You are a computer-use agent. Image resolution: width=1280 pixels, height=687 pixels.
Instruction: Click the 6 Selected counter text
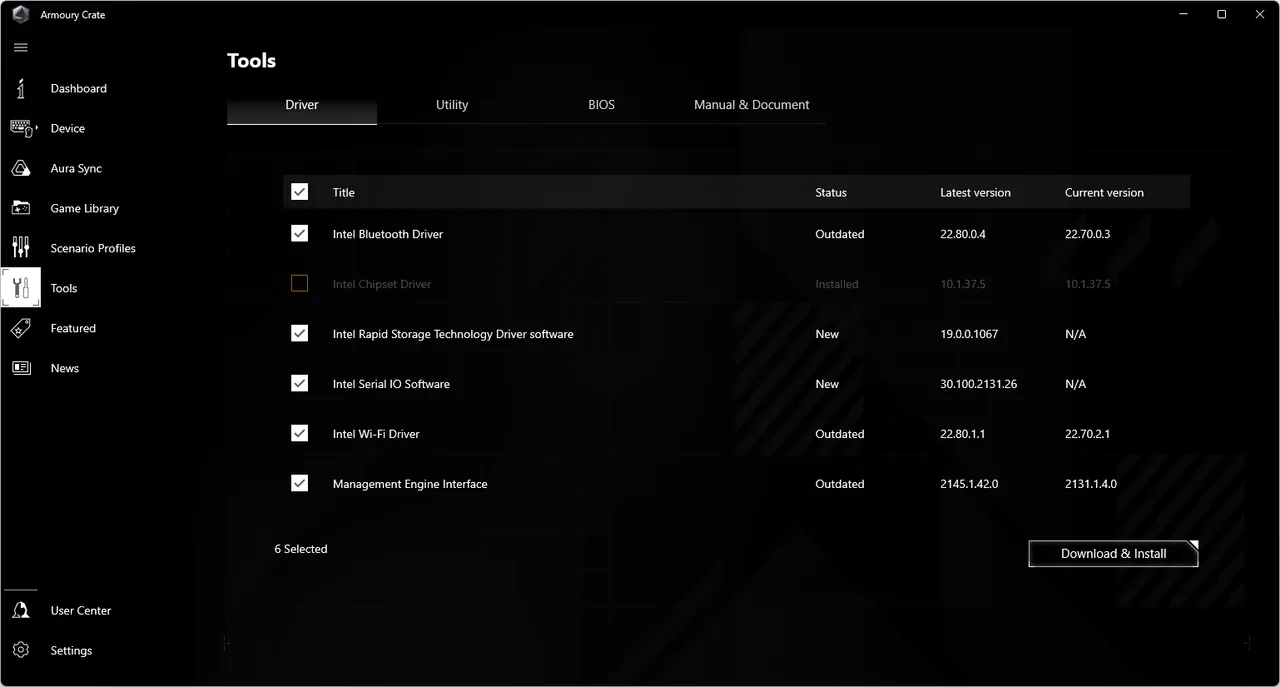(x=301, y=549)
